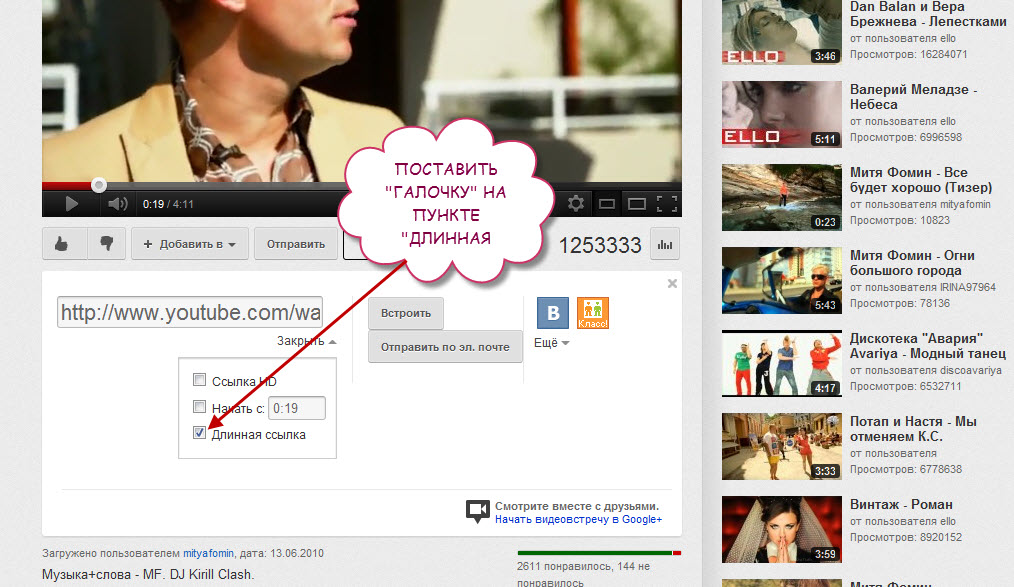The width and height of the screenshot is (1014, 587).
Task: Share to Odnoklassniki Класс! icon
Action: (593, 313)
